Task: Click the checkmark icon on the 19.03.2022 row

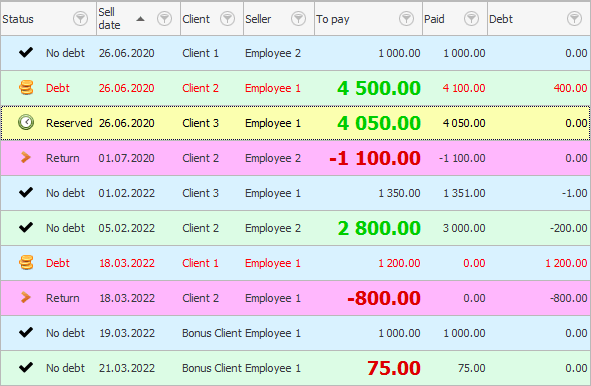Action: point(26,333)
